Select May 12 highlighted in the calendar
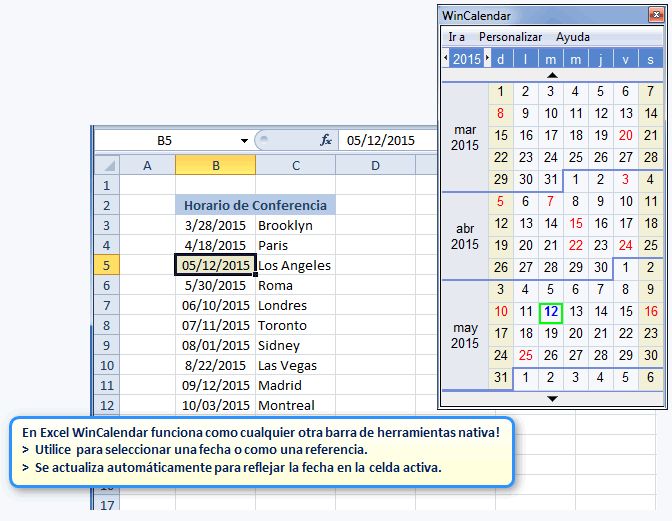This screenshot has width=672, height=521. pyautogui.click(x=551, y=312)
